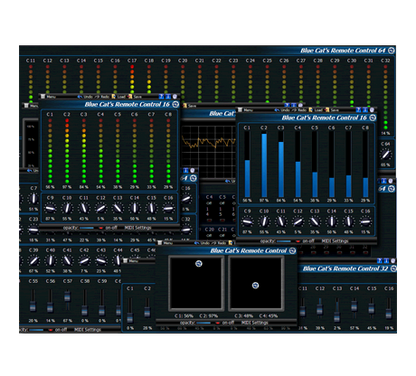The width and height of the screenshot is (416, 376).
Task: Click opacity slider in XY-pad Remote Control window
Action: coord(204,323)
